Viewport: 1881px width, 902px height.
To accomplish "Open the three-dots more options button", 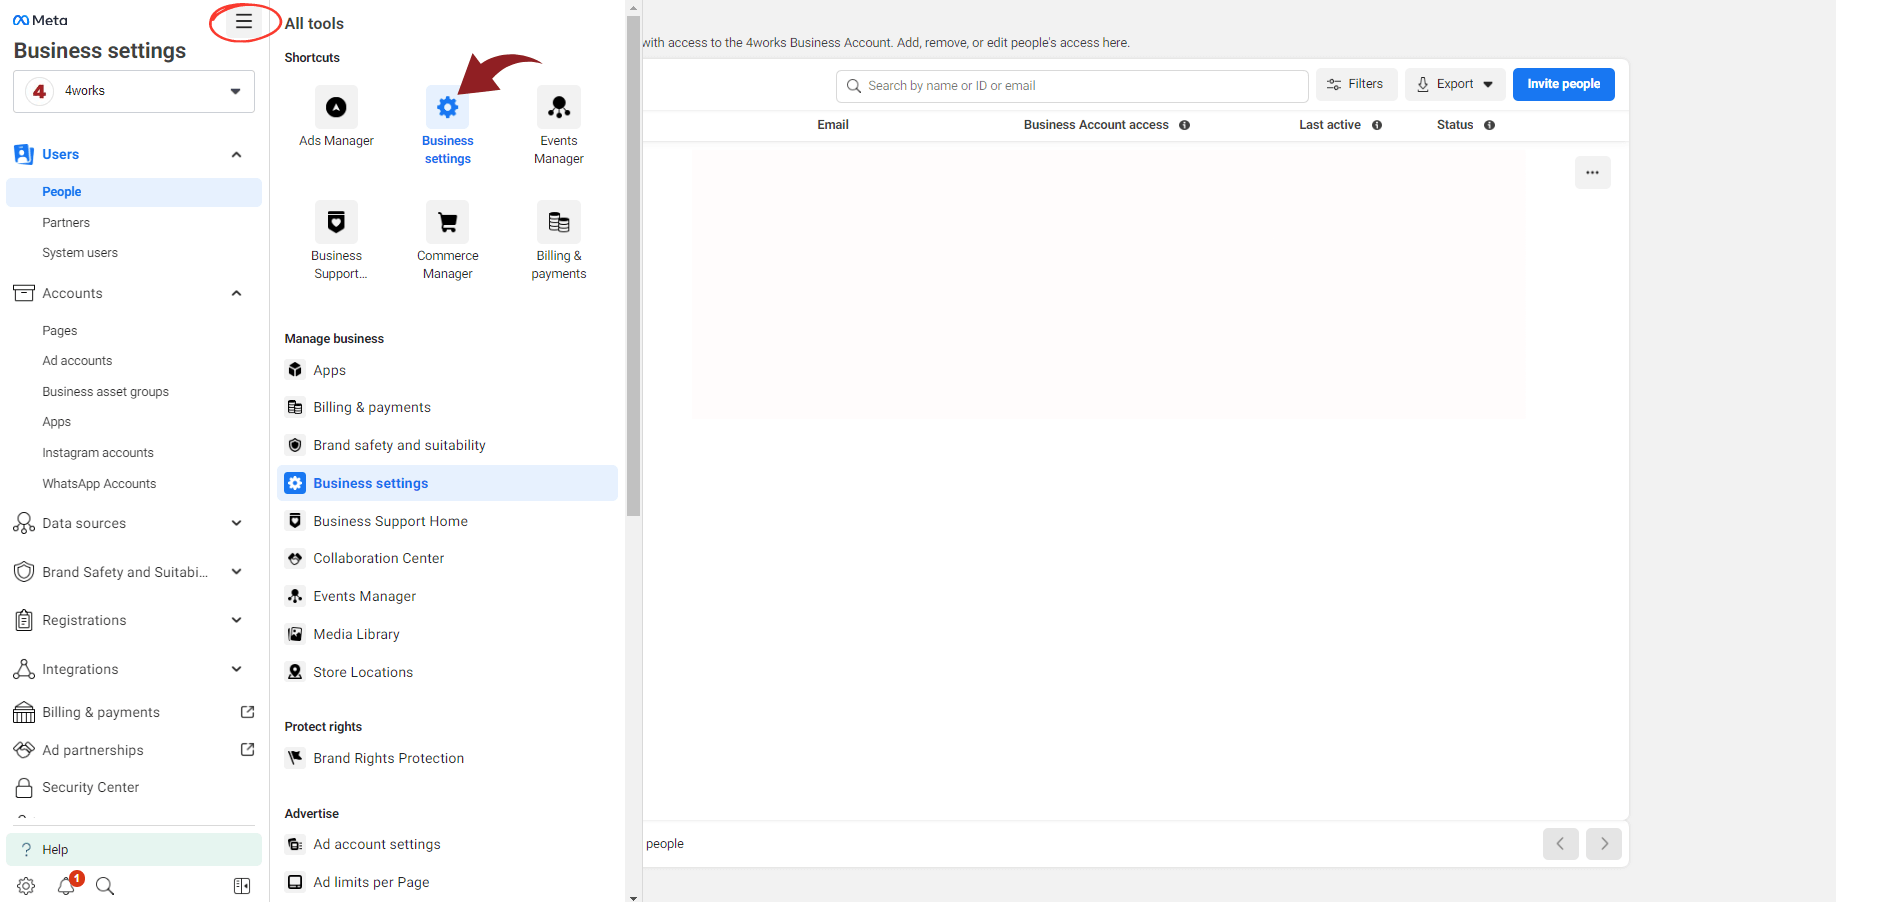I will coord(1592,173).
